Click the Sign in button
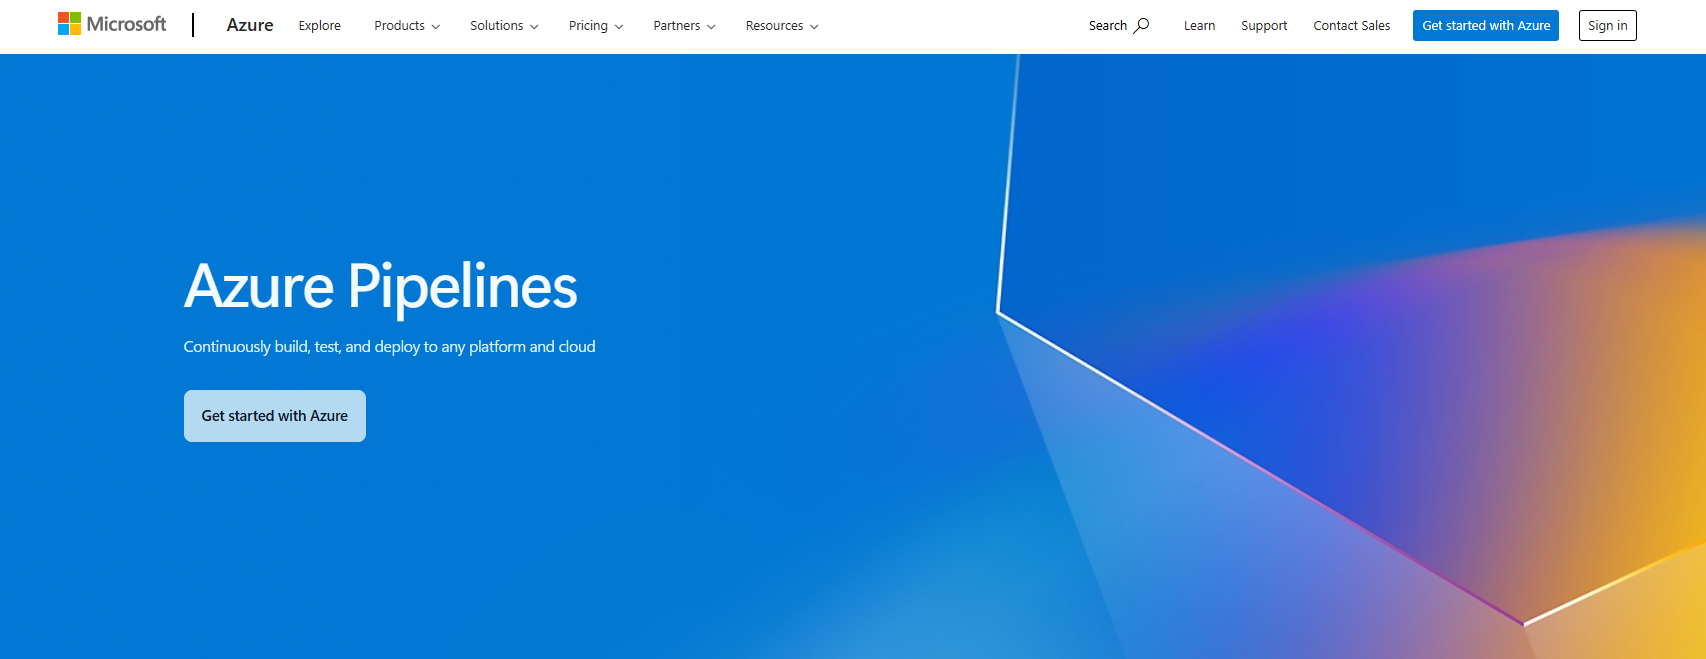 pos(1608,26)
